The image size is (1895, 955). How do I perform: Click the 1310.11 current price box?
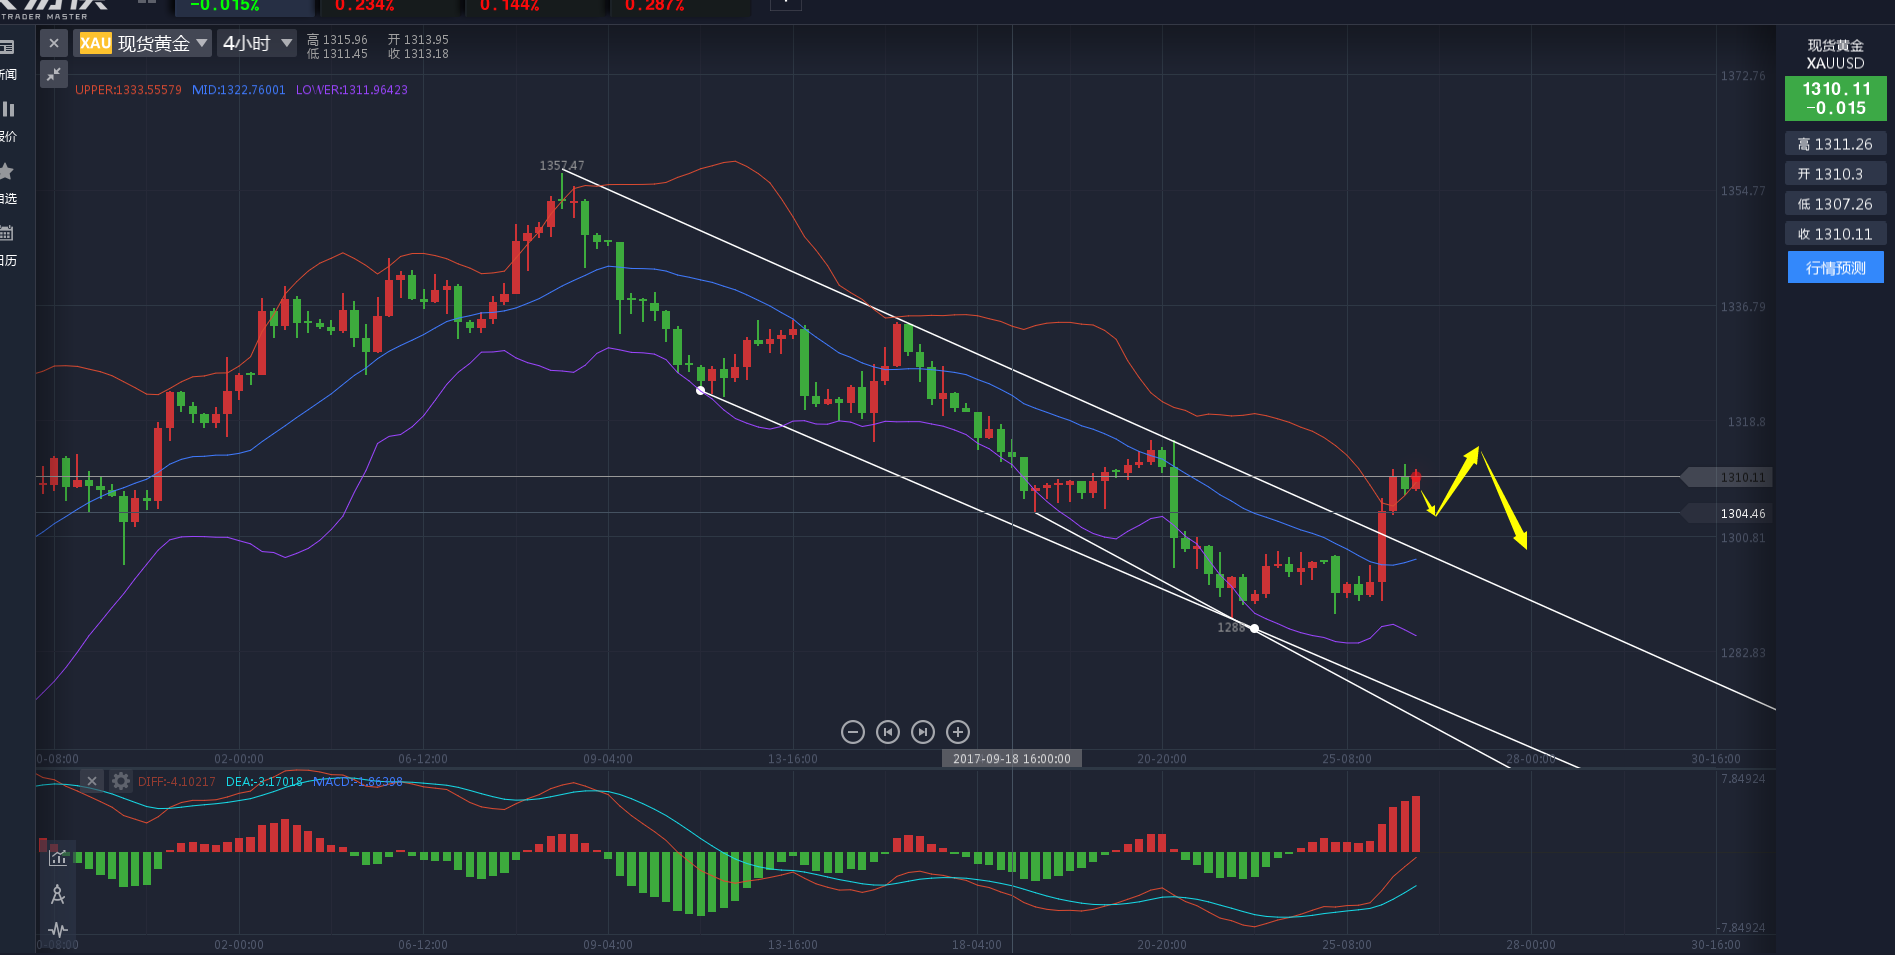[x=1835, y=98]
